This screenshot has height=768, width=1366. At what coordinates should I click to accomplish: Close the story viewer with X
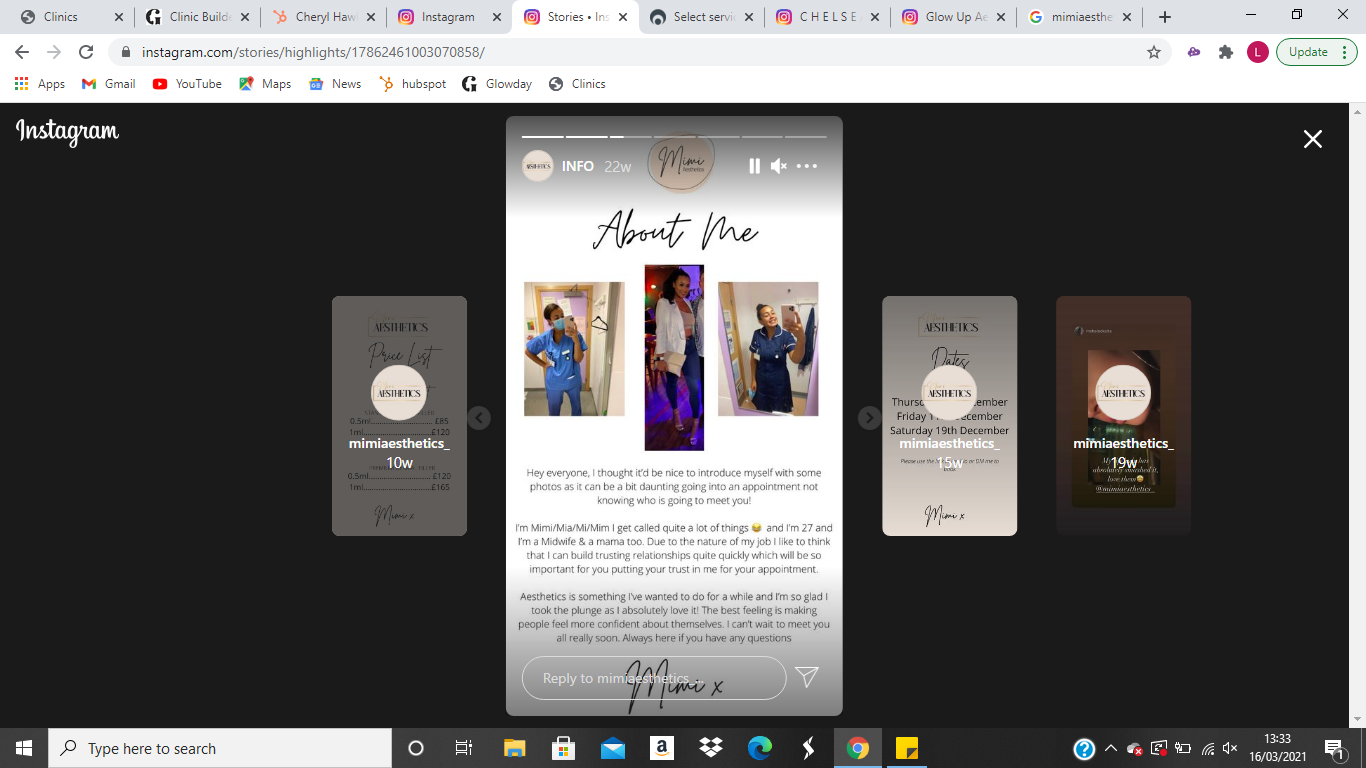pos(1313,139)
